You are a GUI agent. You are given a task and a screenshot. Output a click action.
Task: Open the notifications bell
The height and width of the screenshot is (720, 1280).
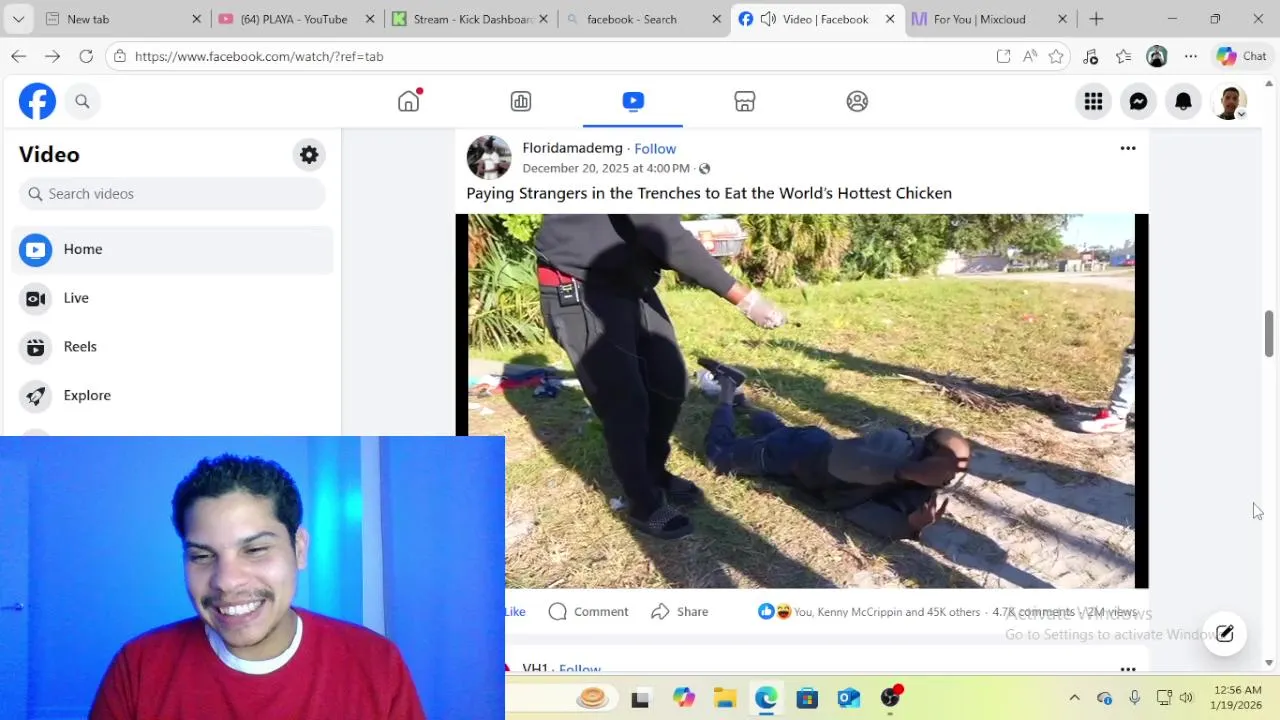tap(1183, 101)
